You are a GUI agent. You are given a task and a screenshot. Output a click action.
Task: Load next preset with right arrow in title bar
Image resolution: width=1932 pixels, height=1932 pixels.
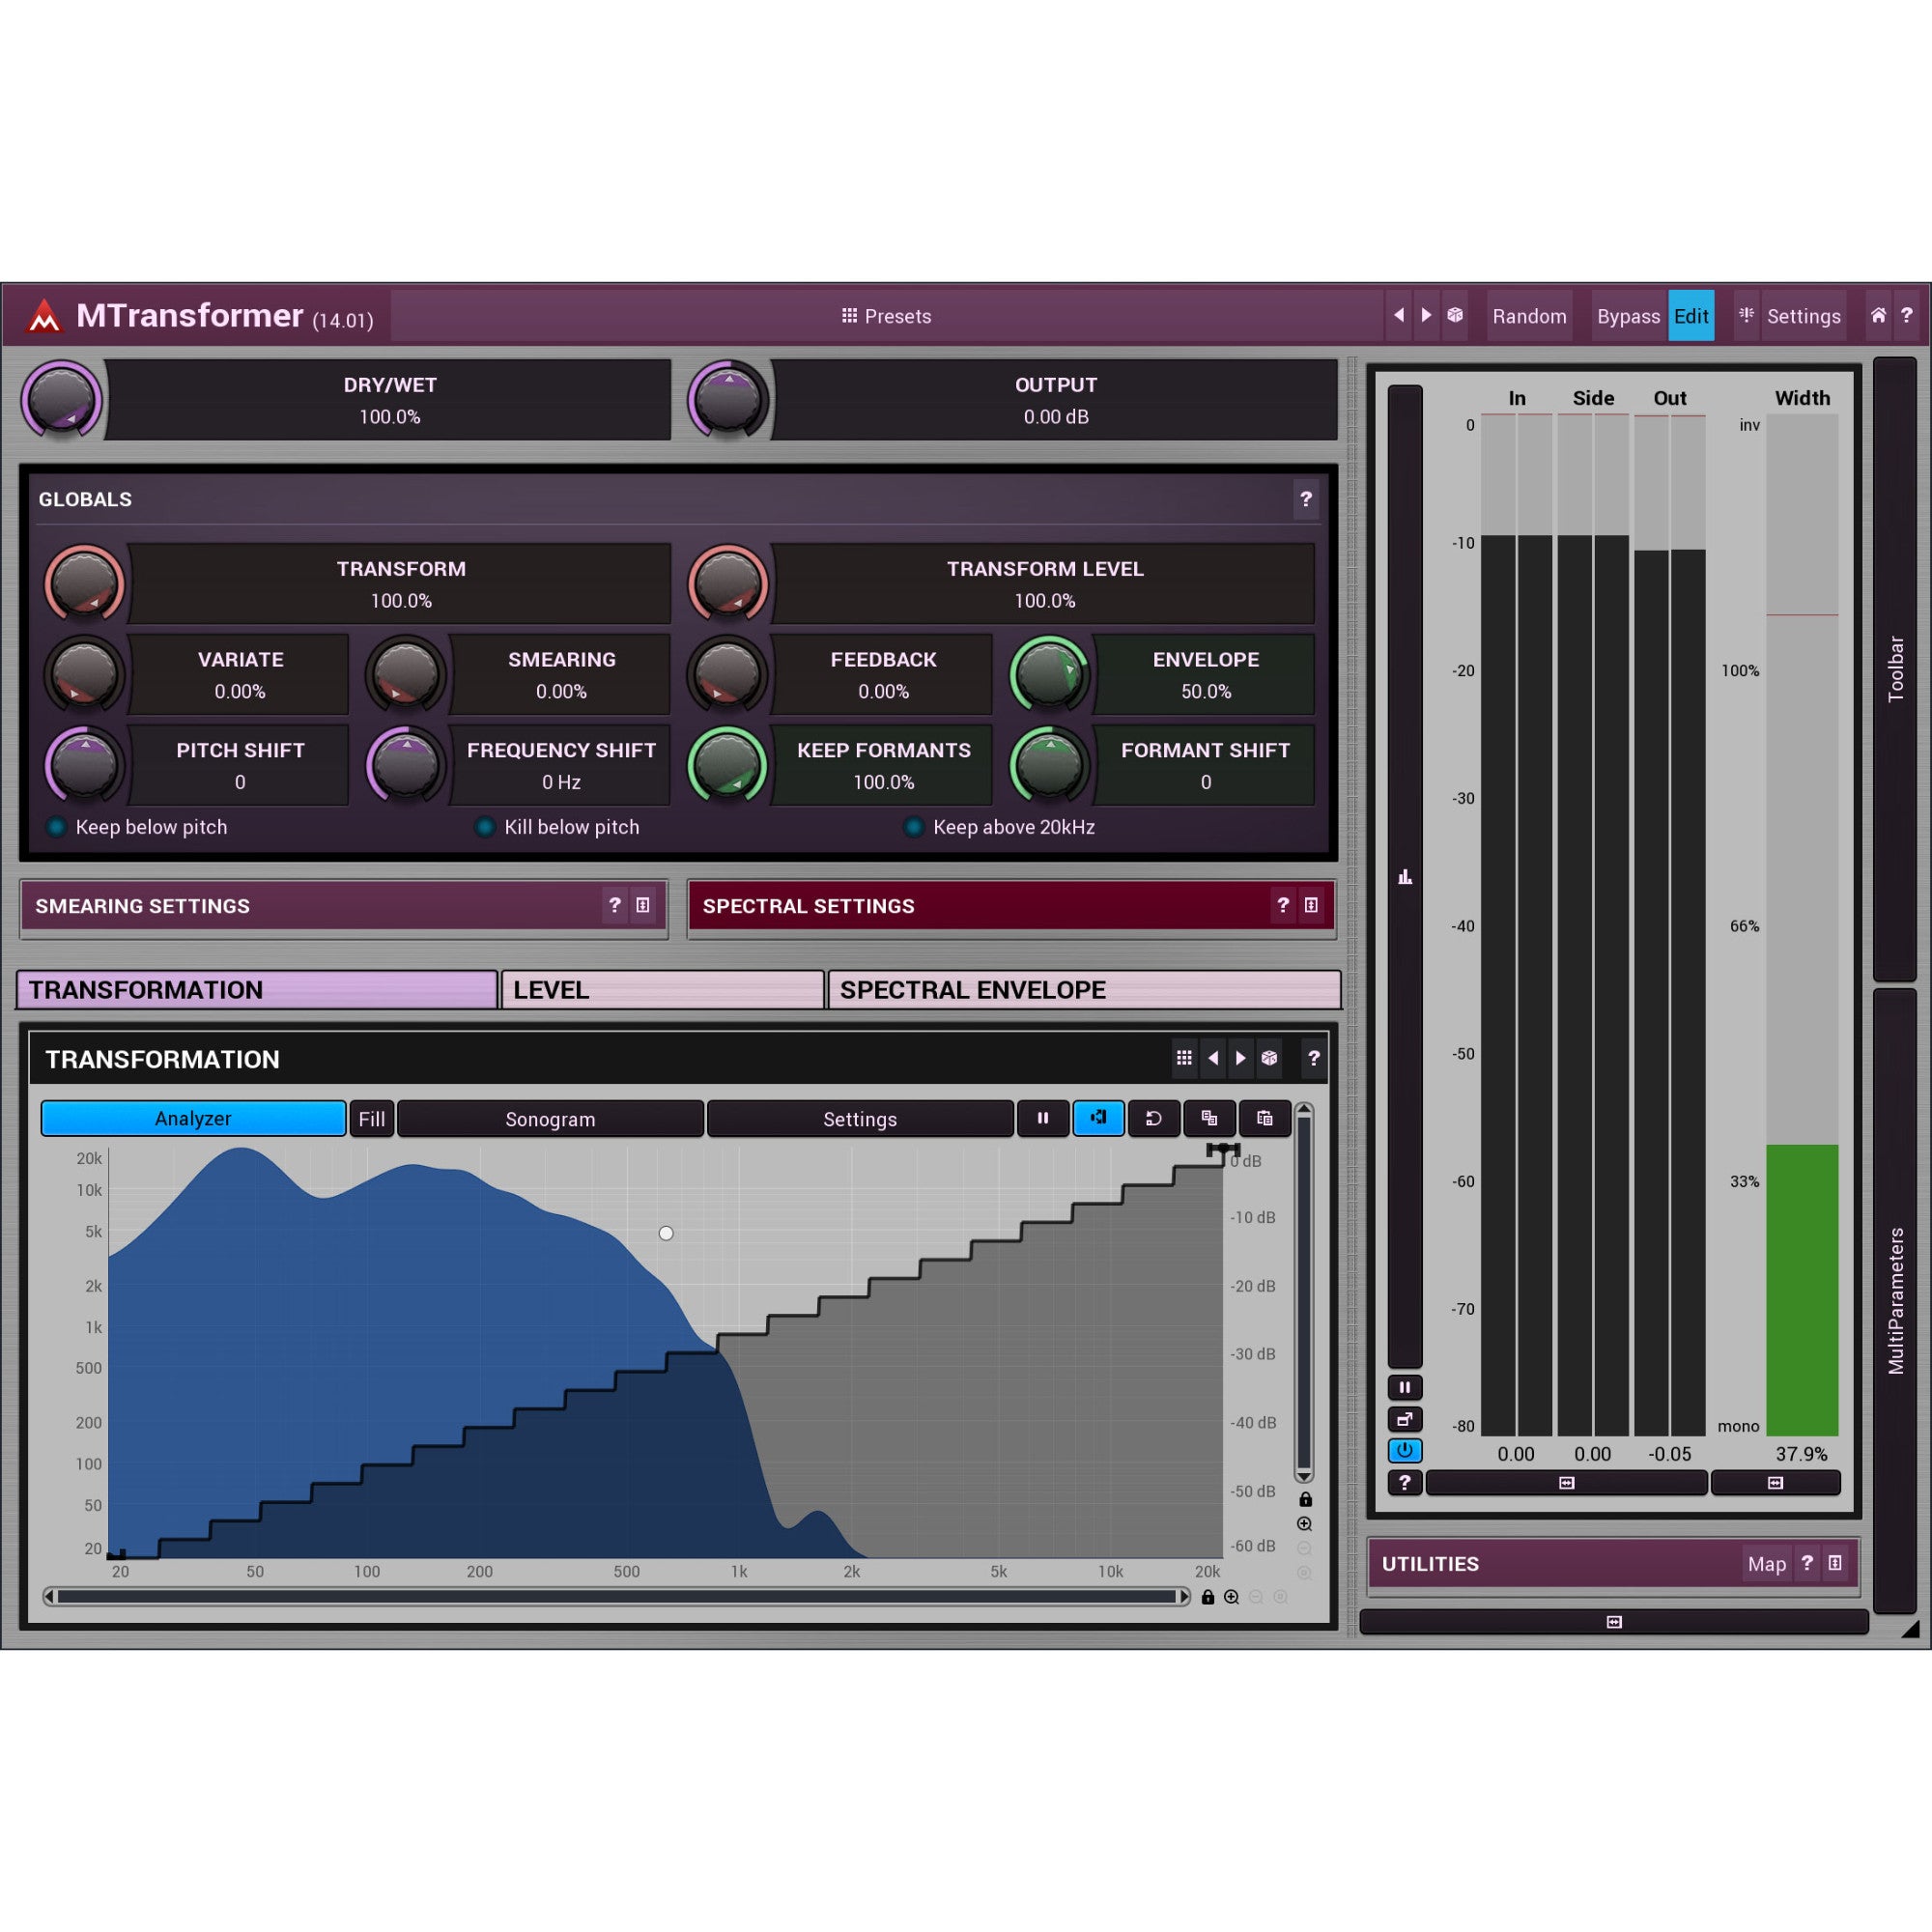click(1427, 315)
